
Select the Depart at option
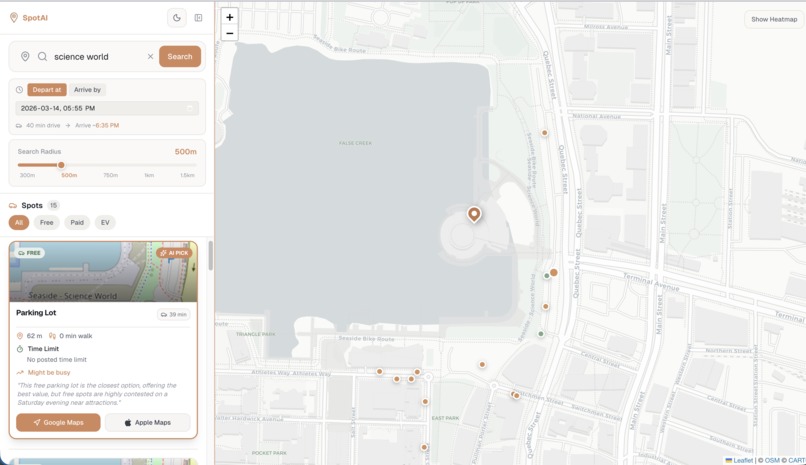coord(47,89)
